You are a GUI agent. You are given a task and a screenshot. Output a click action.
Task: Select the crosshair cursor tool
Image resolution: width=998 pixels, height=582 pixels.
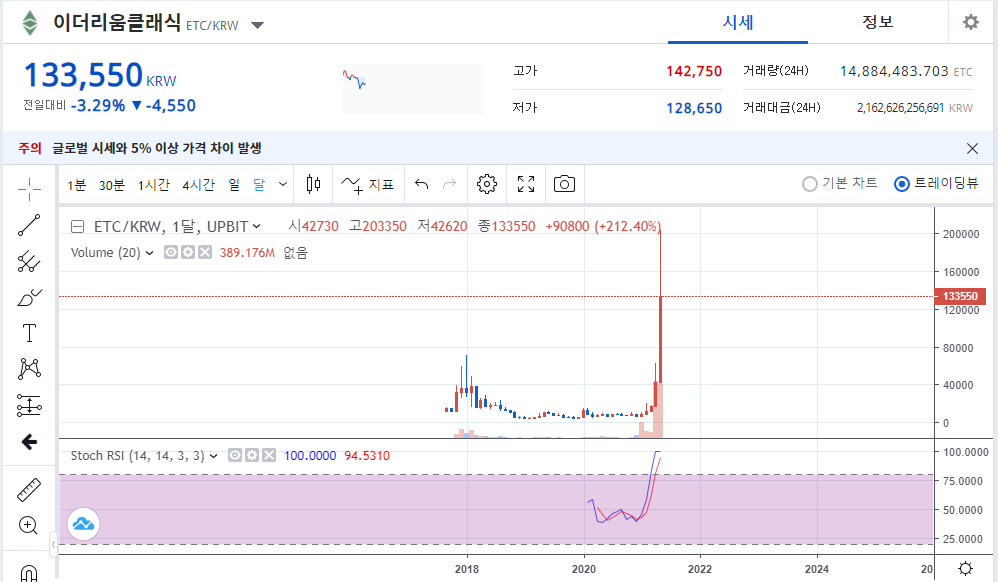tap(29, 189)
